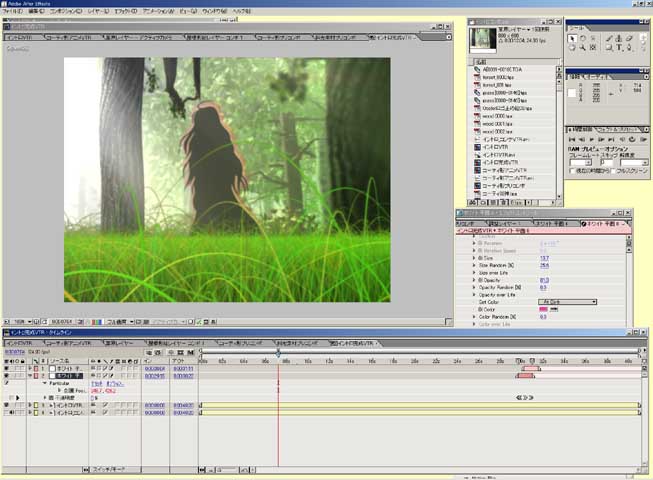This screenshot has width=653, height=480.
Task: Open magnification dropdown below composition viewer
Action: click(x=22, y=322)
